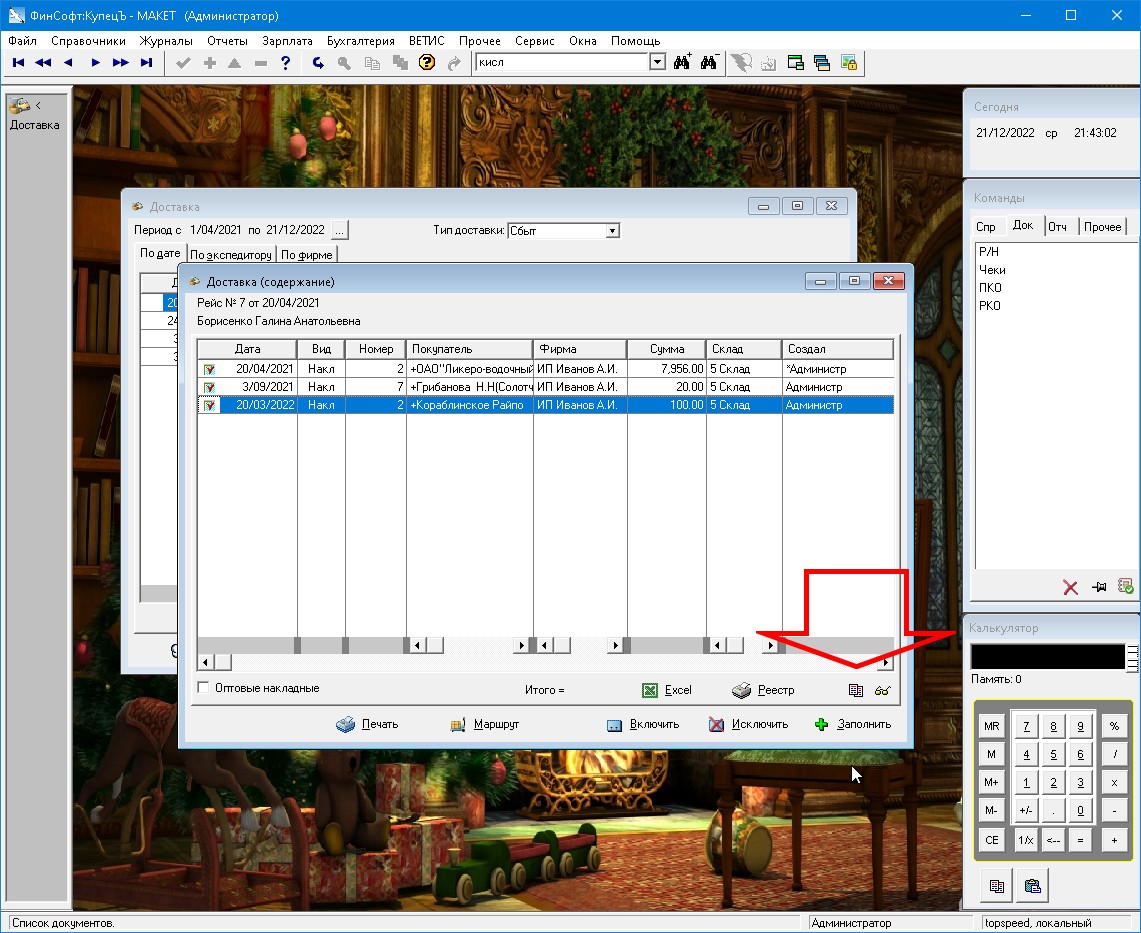1141x933 pixels.
Task: Open period selection with the ellipsis button
Action: pos(340,231)
